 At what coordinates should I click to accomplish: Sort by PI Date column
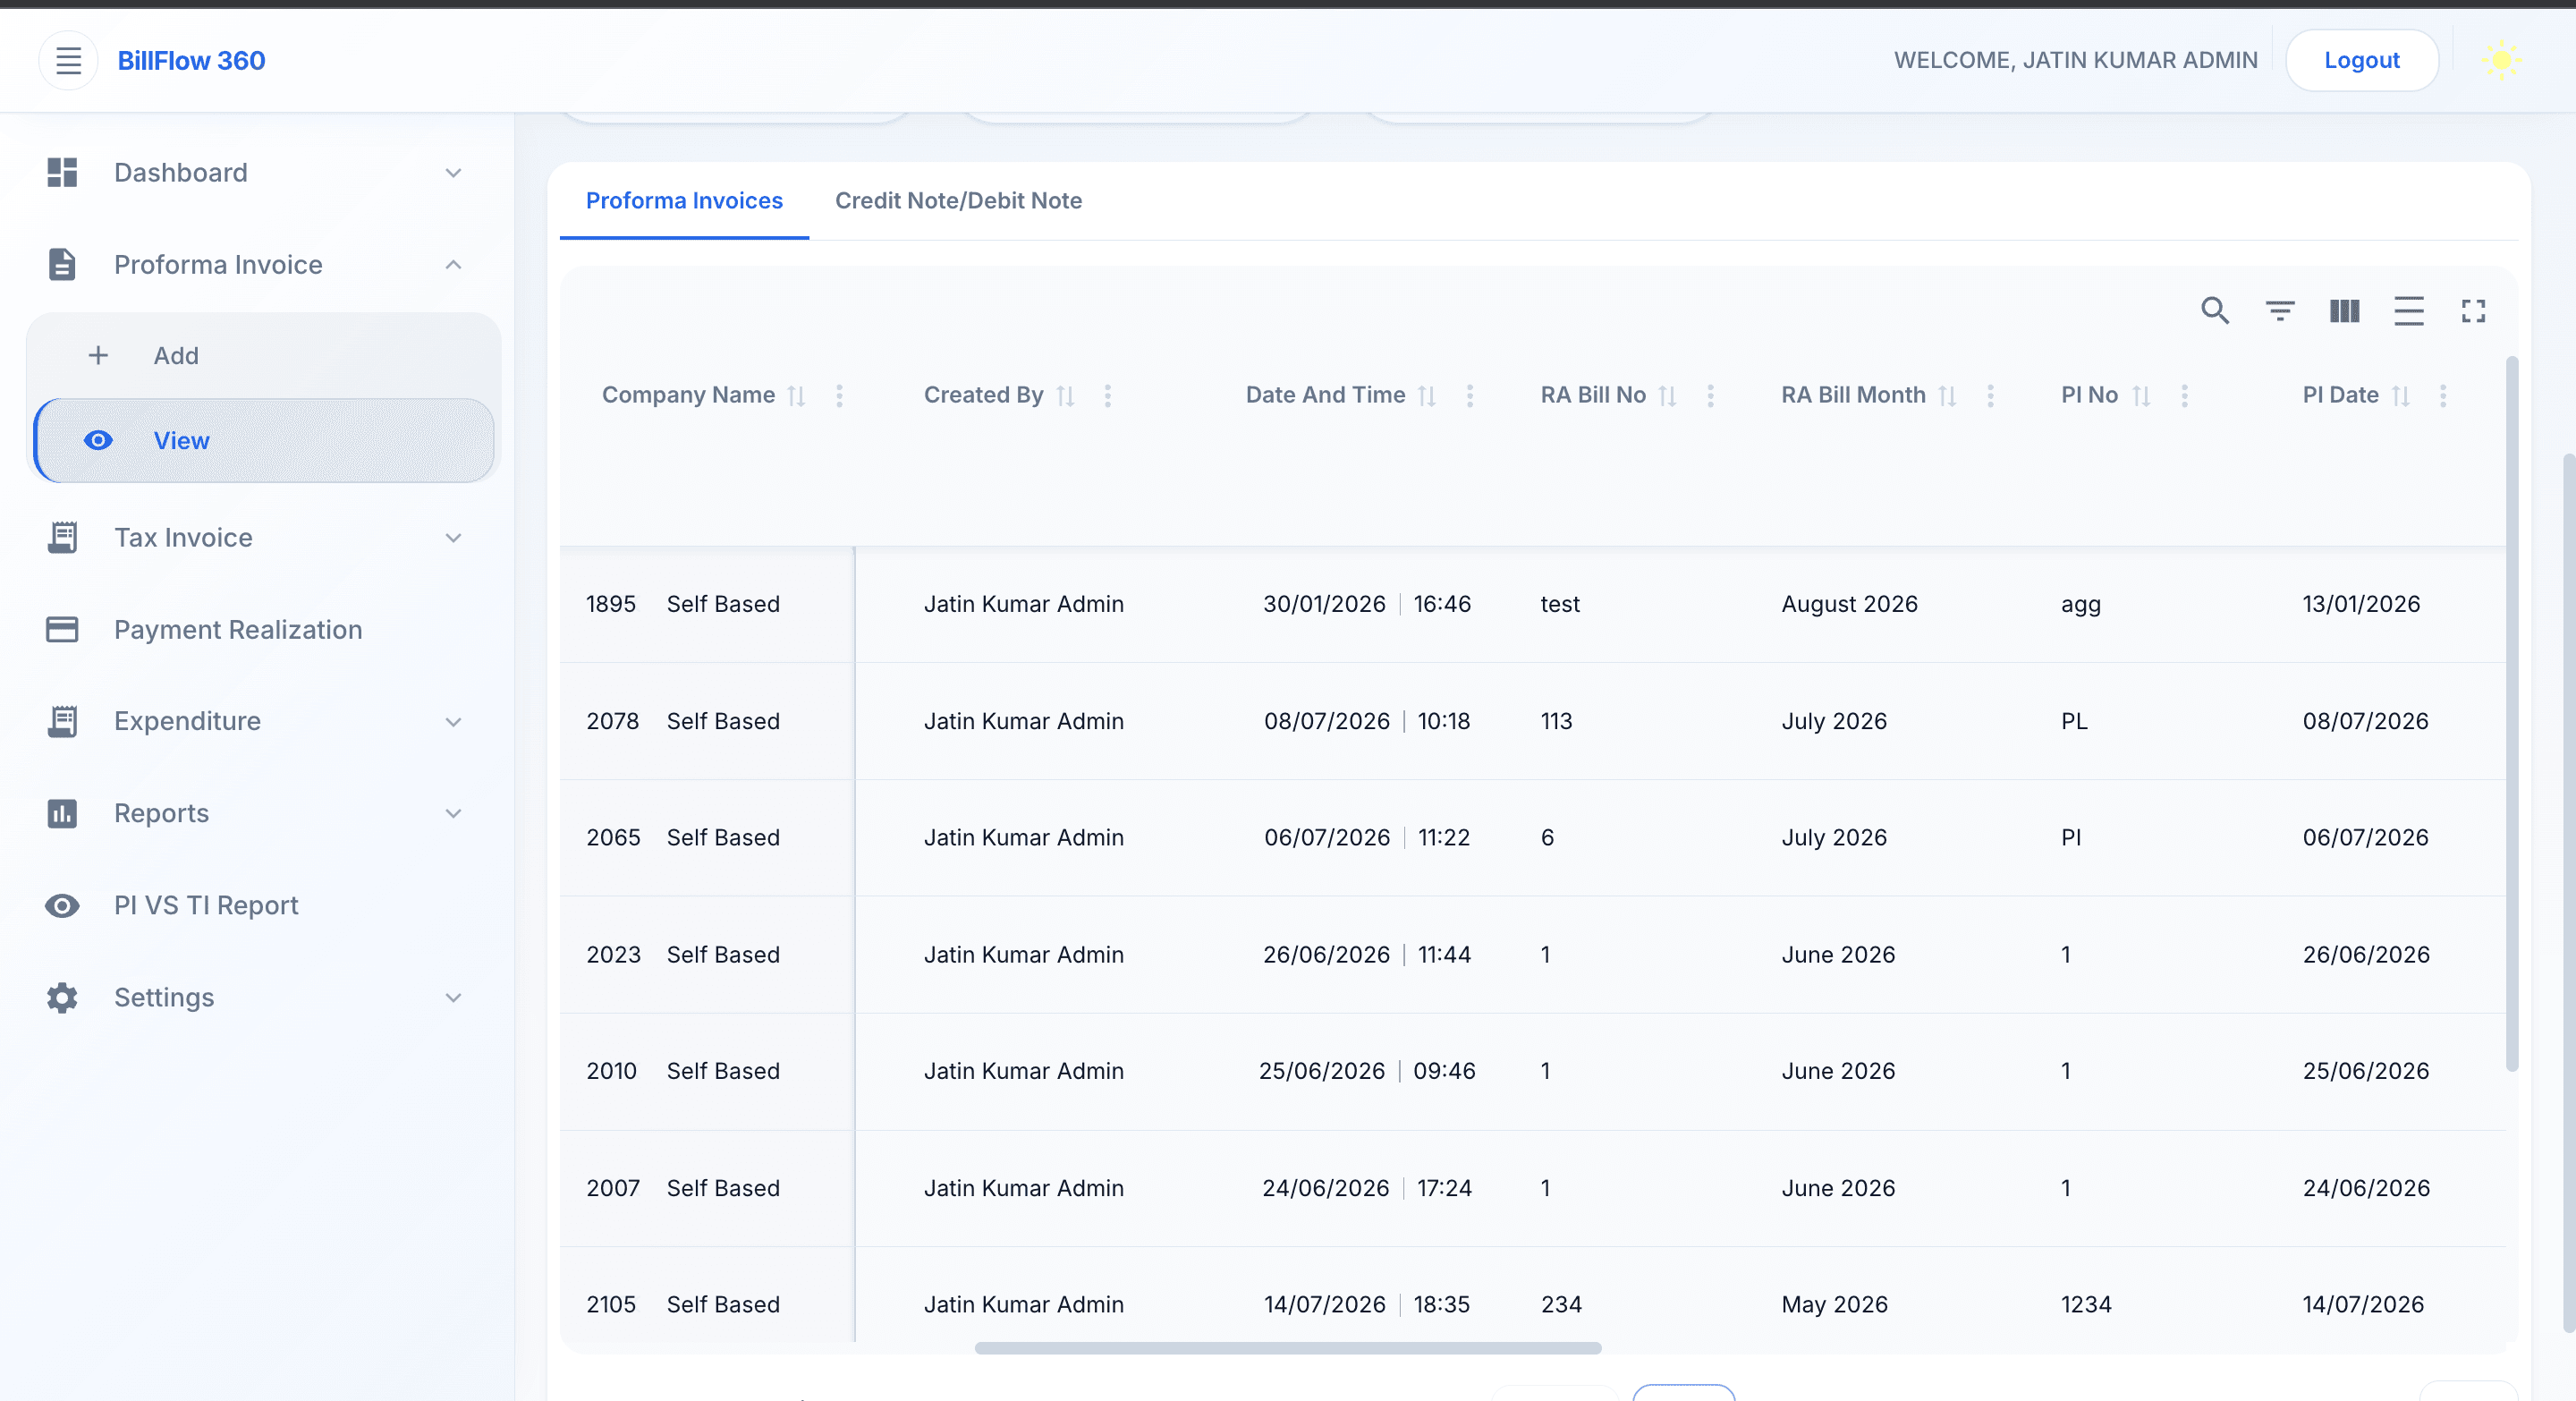click(2400, 396)
